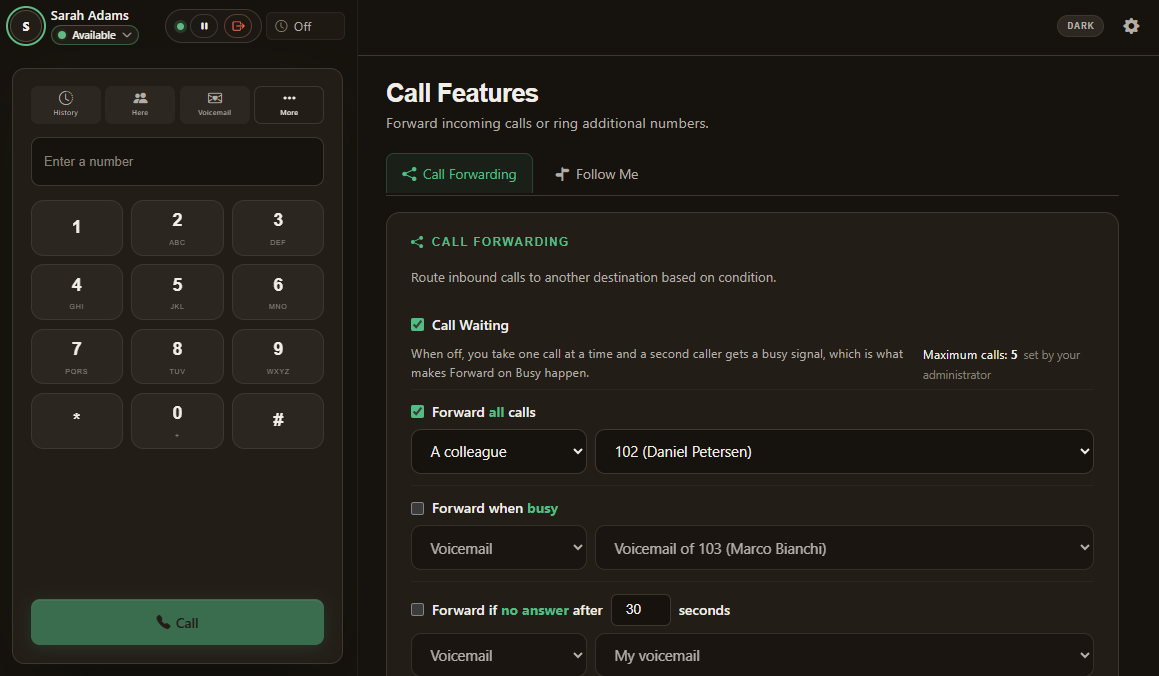Dial digit 5 JKL on keypad
Viewport: 1159px width, 676px height.
[x=177, y=292]
